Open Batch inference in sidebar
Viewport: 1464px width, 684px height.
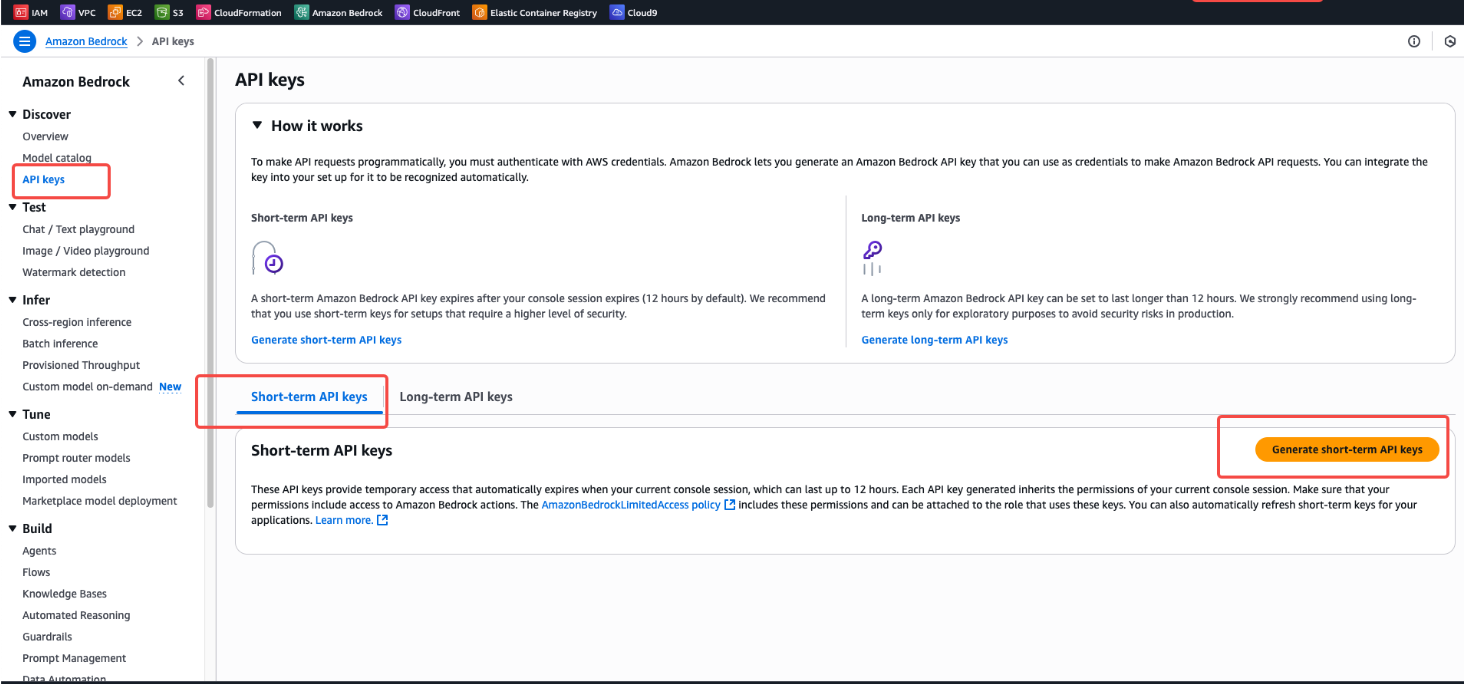(x=60, y=344)
